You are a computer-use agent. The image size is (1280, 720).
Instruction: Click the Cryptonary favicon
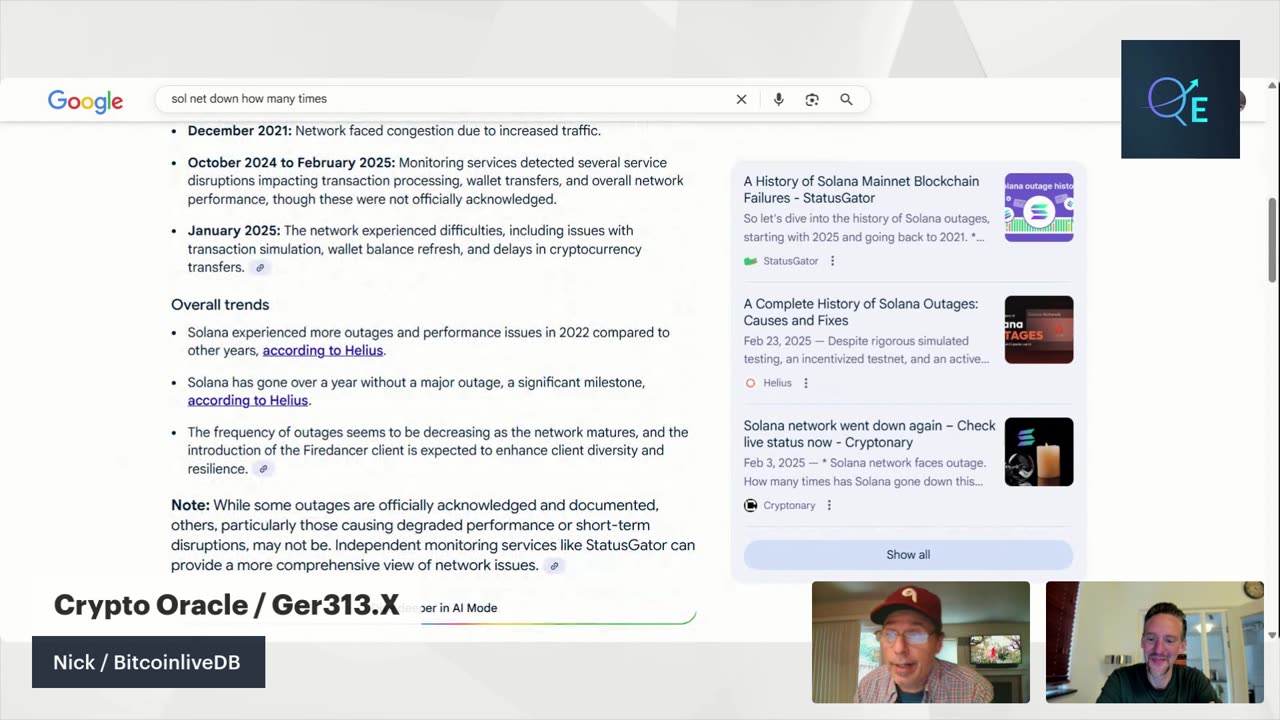750,505
